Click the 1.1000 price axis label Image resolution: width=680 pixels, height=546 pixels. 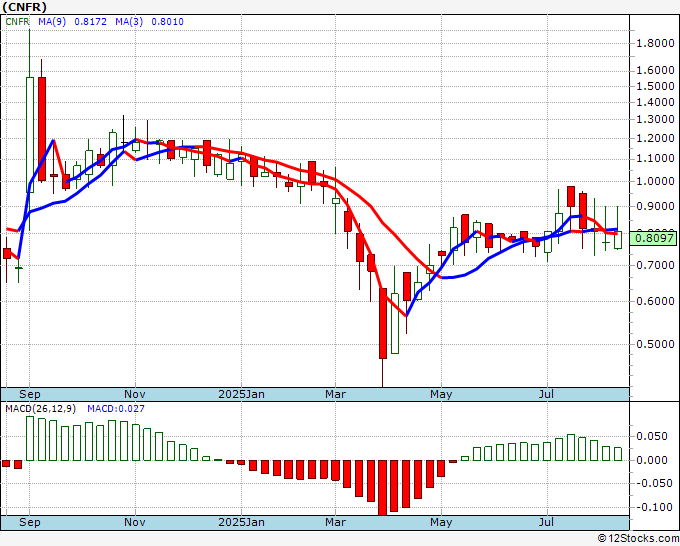[655, 159]
